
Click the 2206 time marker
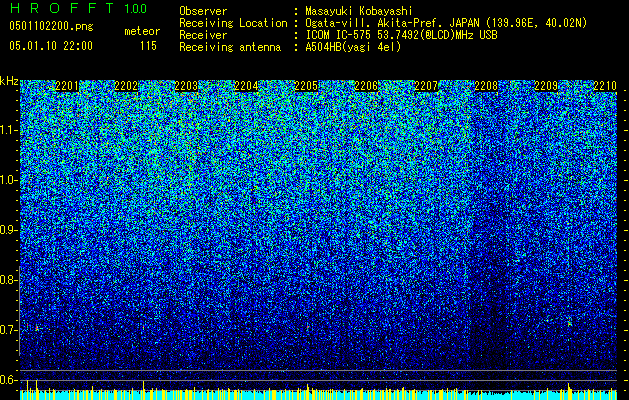tap(366, 86)
